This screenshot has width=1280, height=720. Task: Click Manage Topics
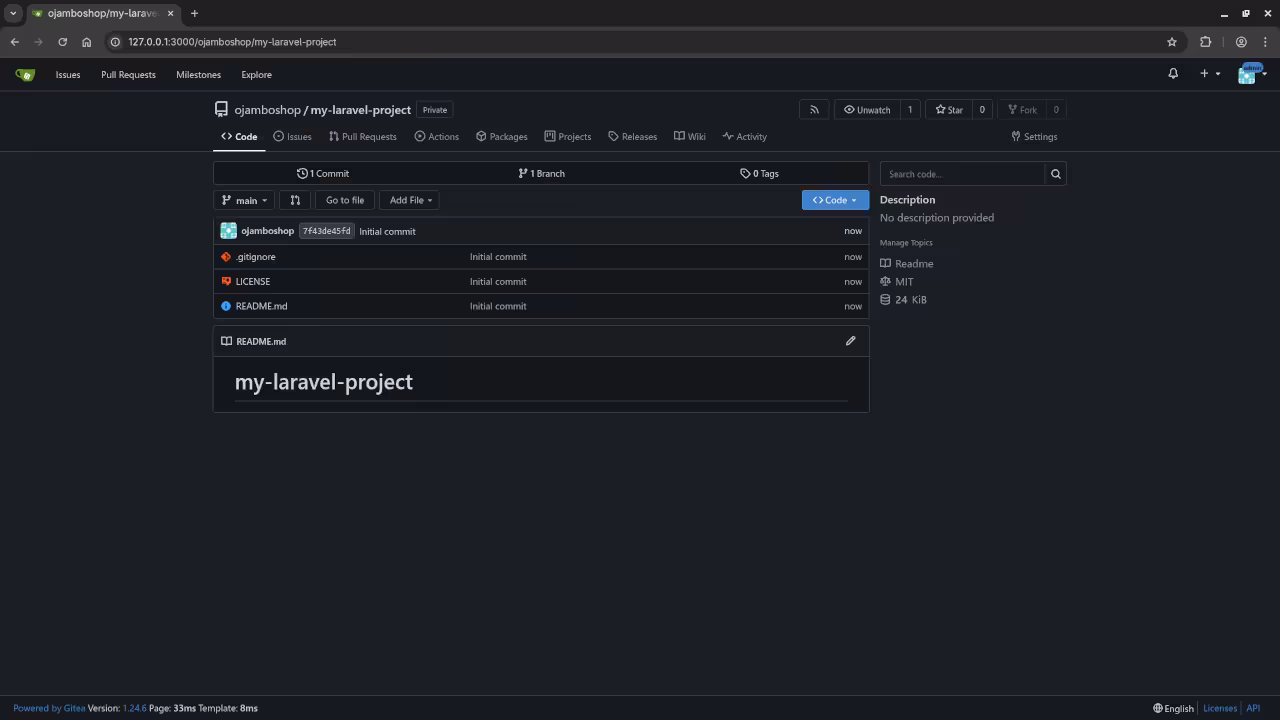(906, 243)
